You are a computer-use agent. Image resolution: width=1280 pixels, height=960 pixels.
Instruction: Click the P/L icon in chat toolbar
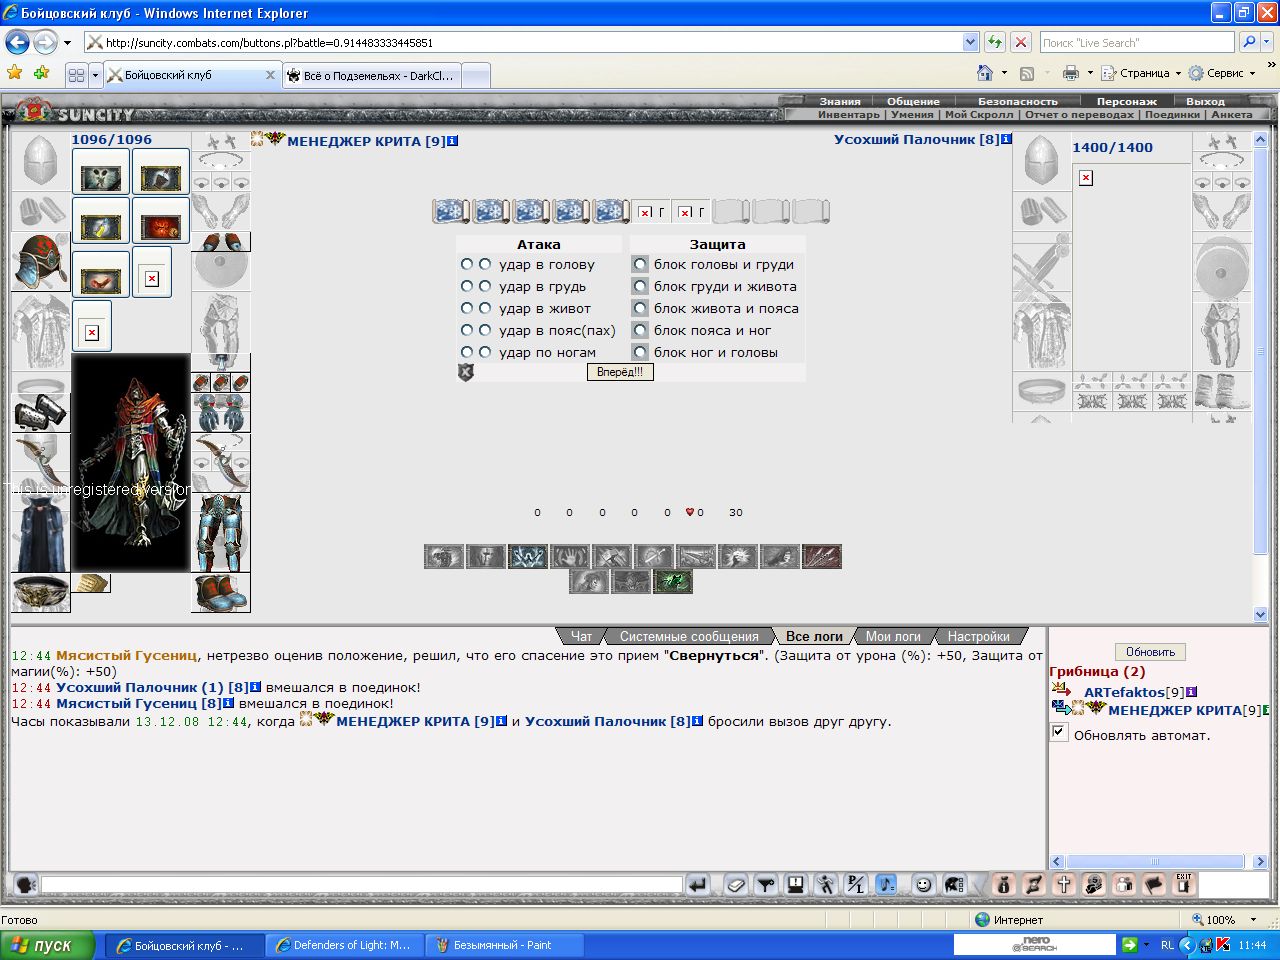coord(856,885)
